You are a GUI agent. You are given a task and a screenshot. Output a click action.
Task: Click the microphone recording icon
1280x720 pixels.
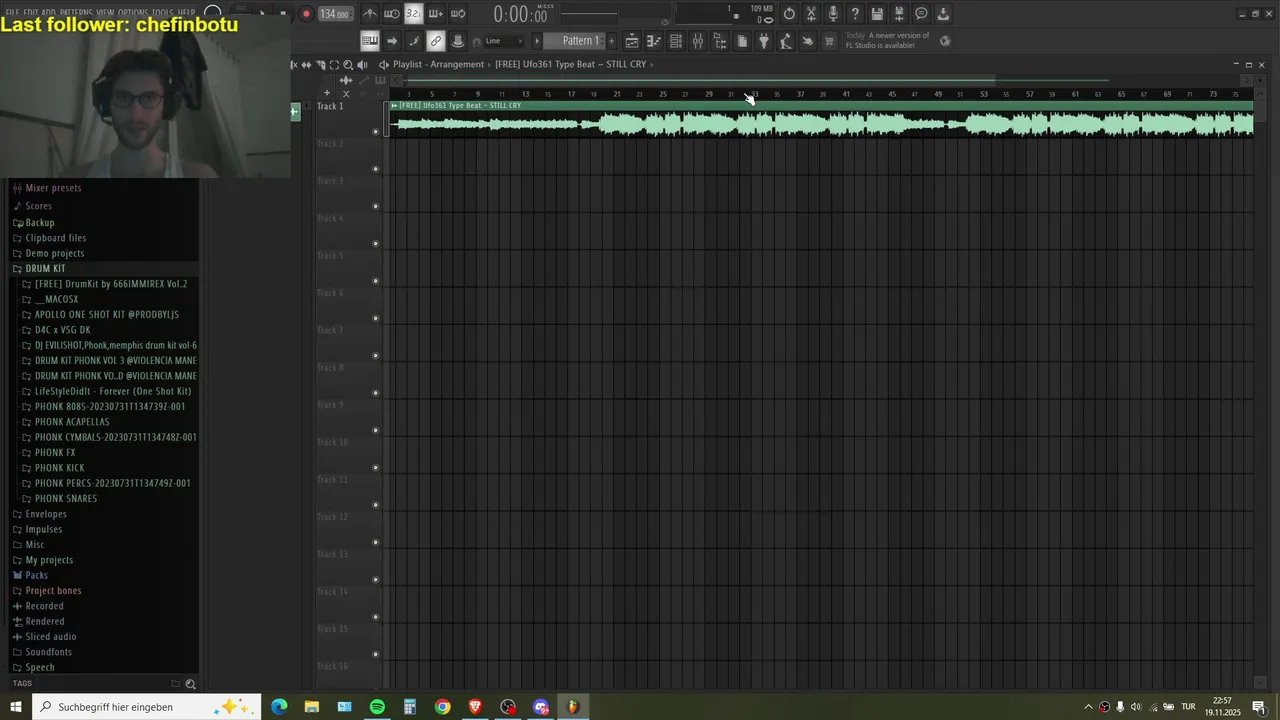[833, 14]
